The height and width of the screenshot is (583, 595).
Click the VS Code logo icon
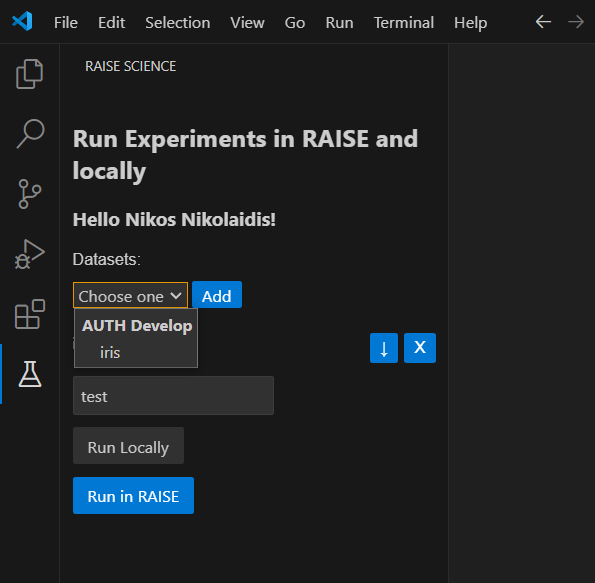pyautogui.click(x=22, y=22)
